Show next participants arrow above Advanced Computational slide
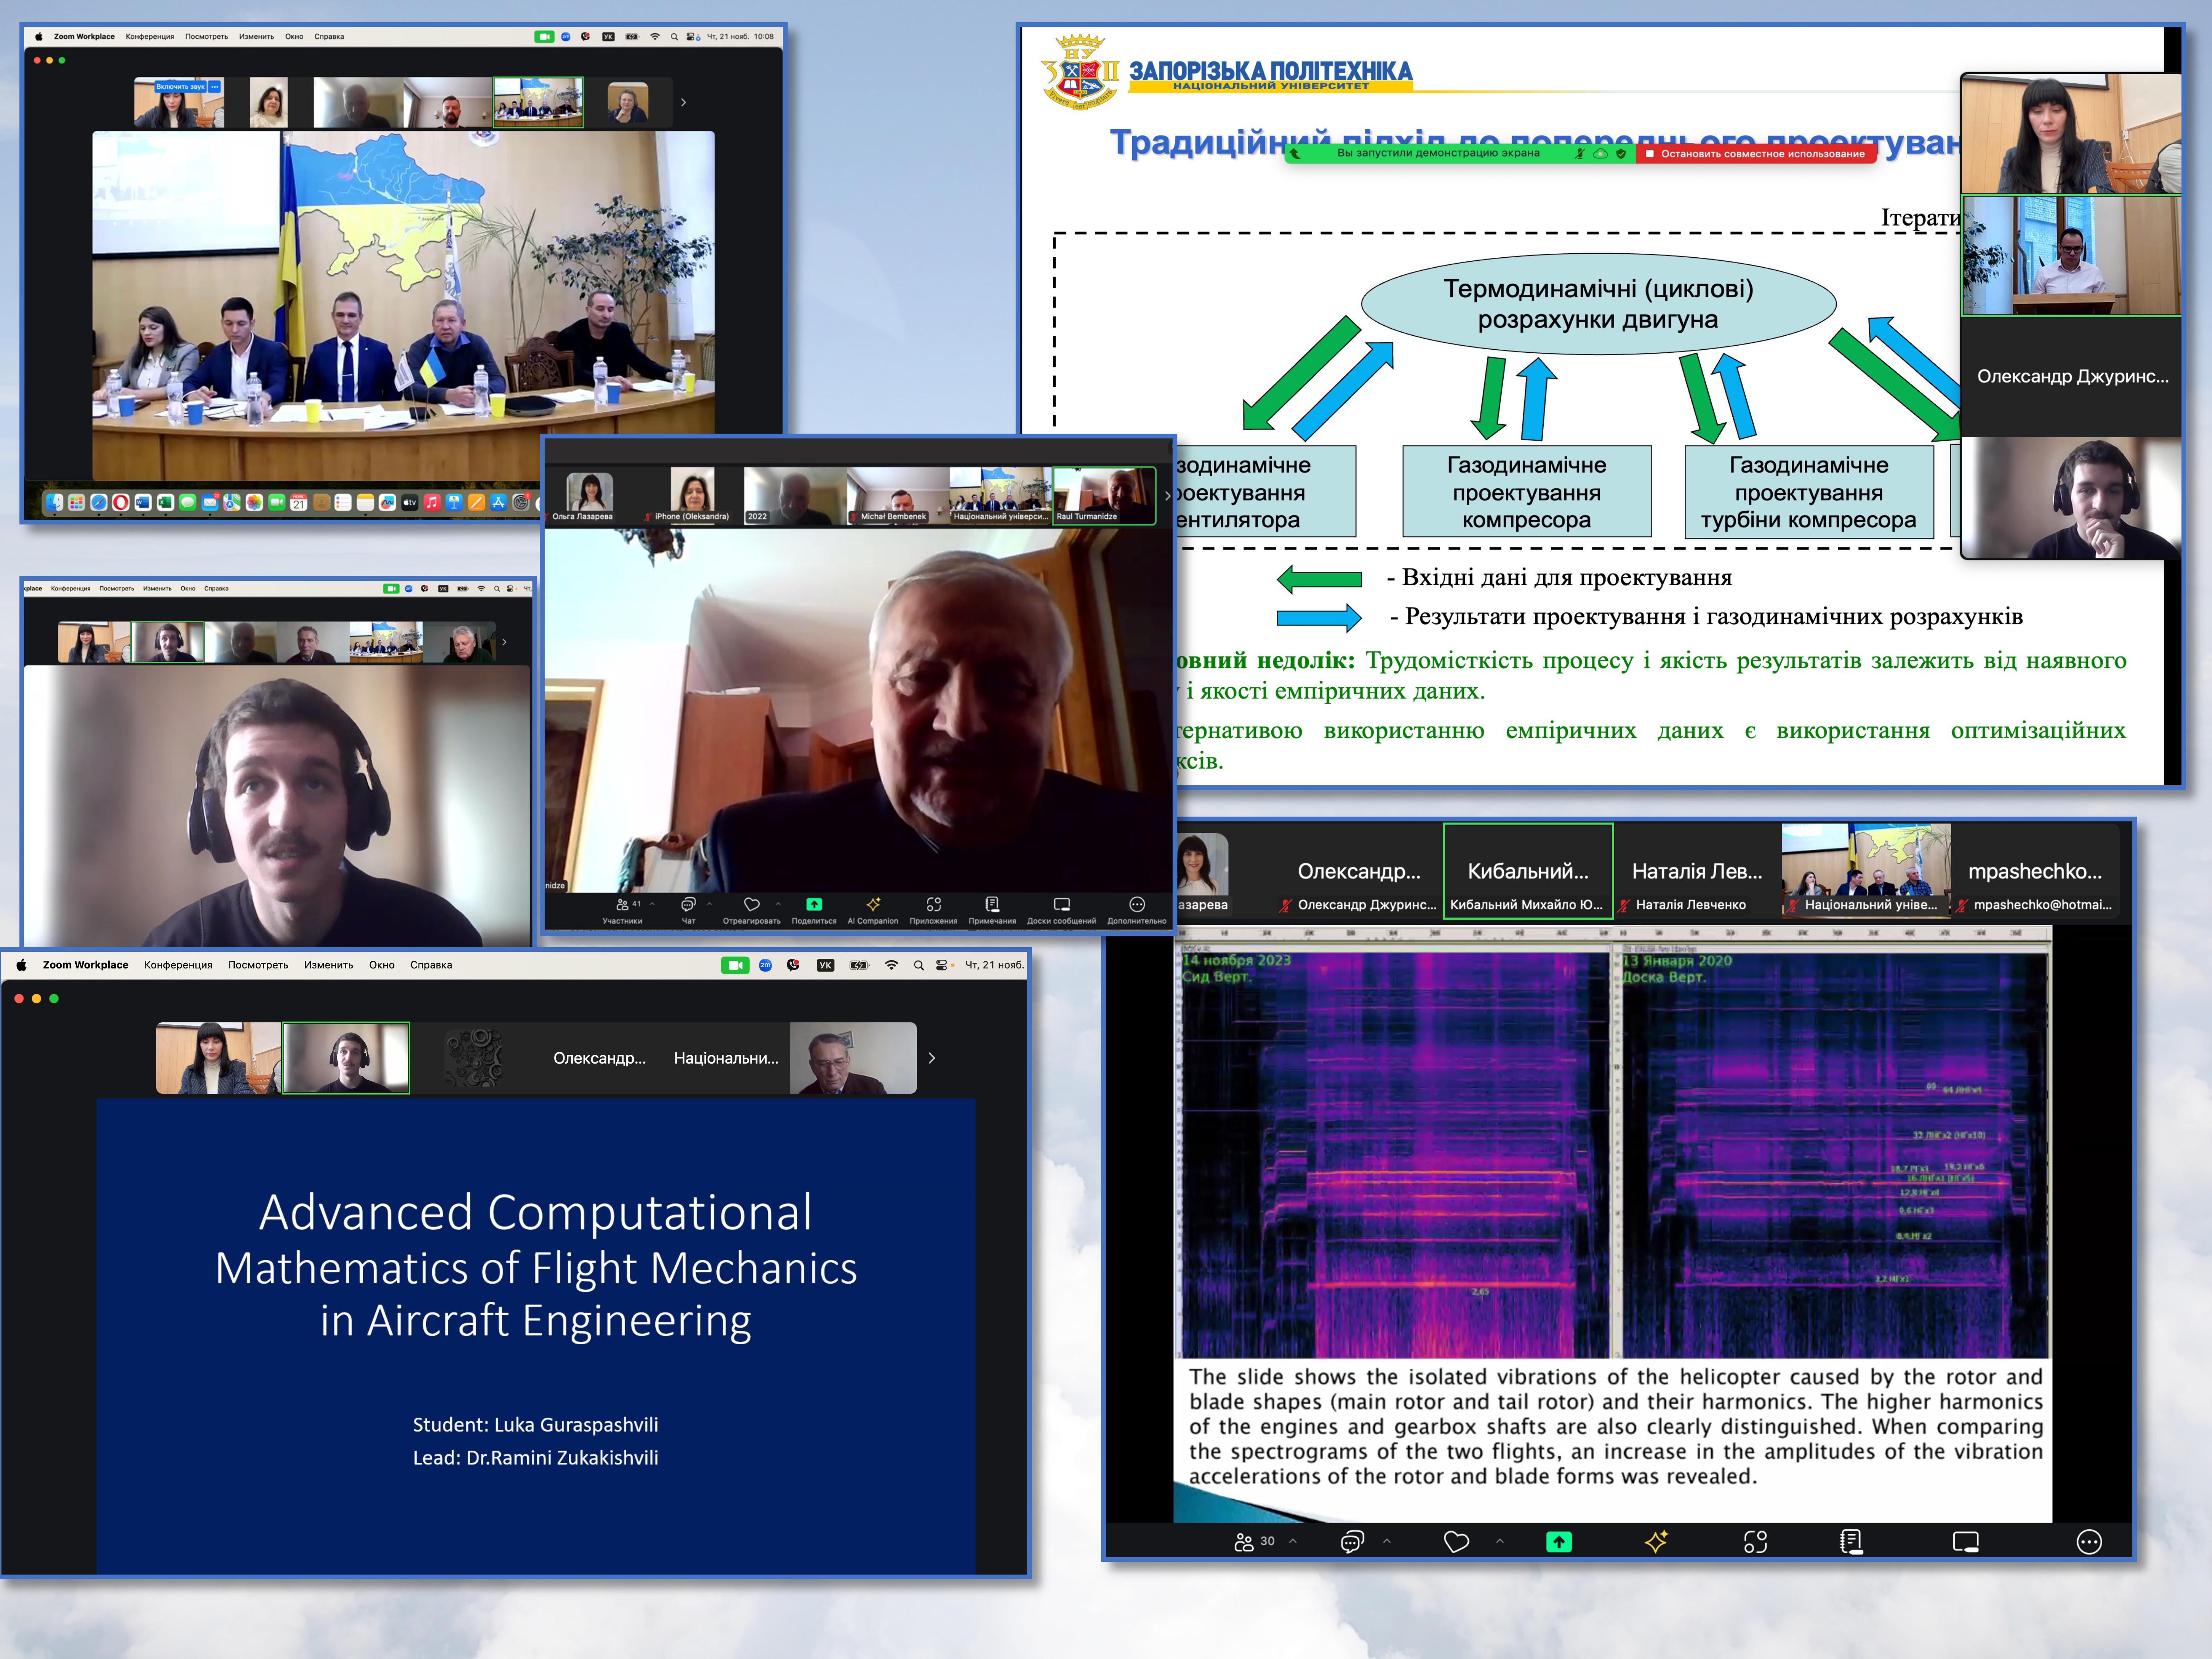Screen dimensions: 2212x1659 click(x=932, y=1058)
